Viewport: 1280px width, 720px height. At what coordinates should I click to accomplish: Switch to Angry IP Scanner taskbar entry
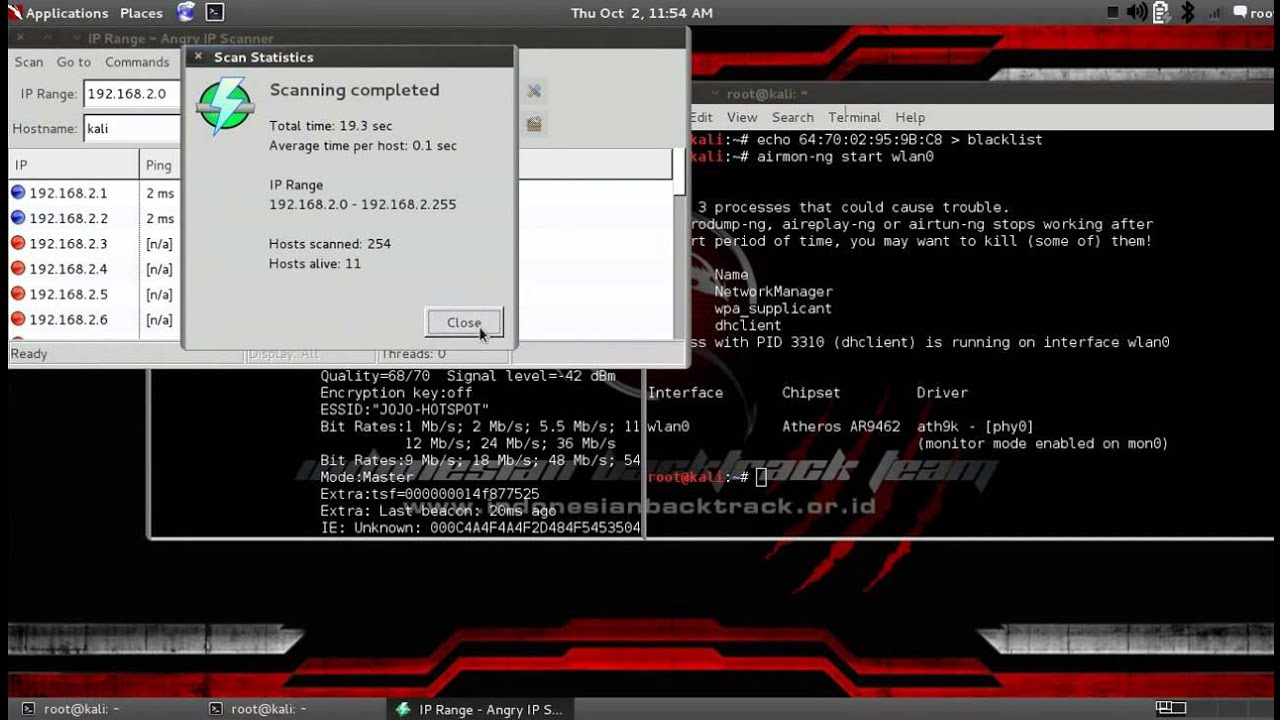[480, 709]
